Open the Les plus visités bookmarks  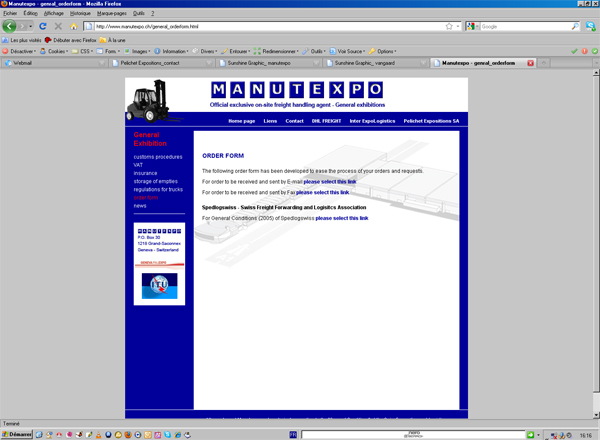click(22, 40)
